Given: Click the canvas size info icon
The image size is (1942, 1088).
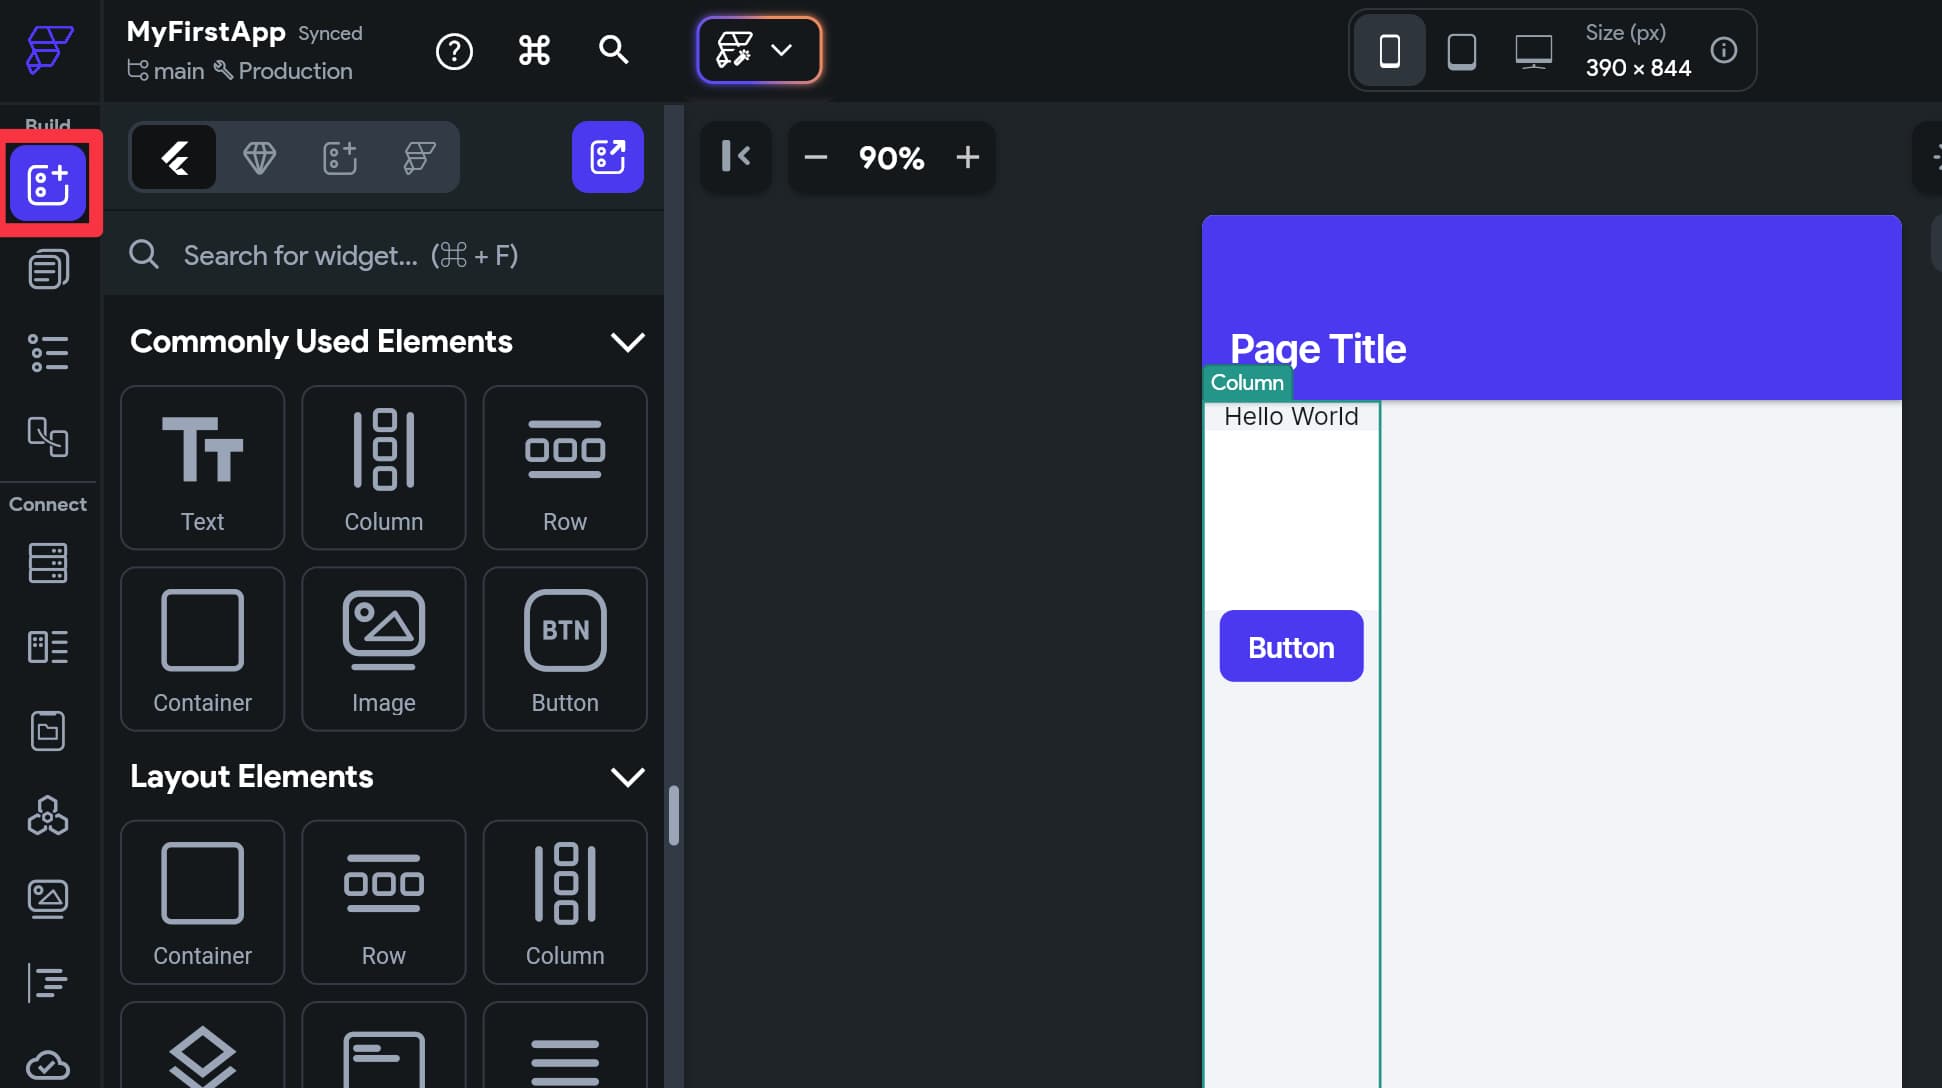Looking at the screenshot, I should [x=1723, y=50].
